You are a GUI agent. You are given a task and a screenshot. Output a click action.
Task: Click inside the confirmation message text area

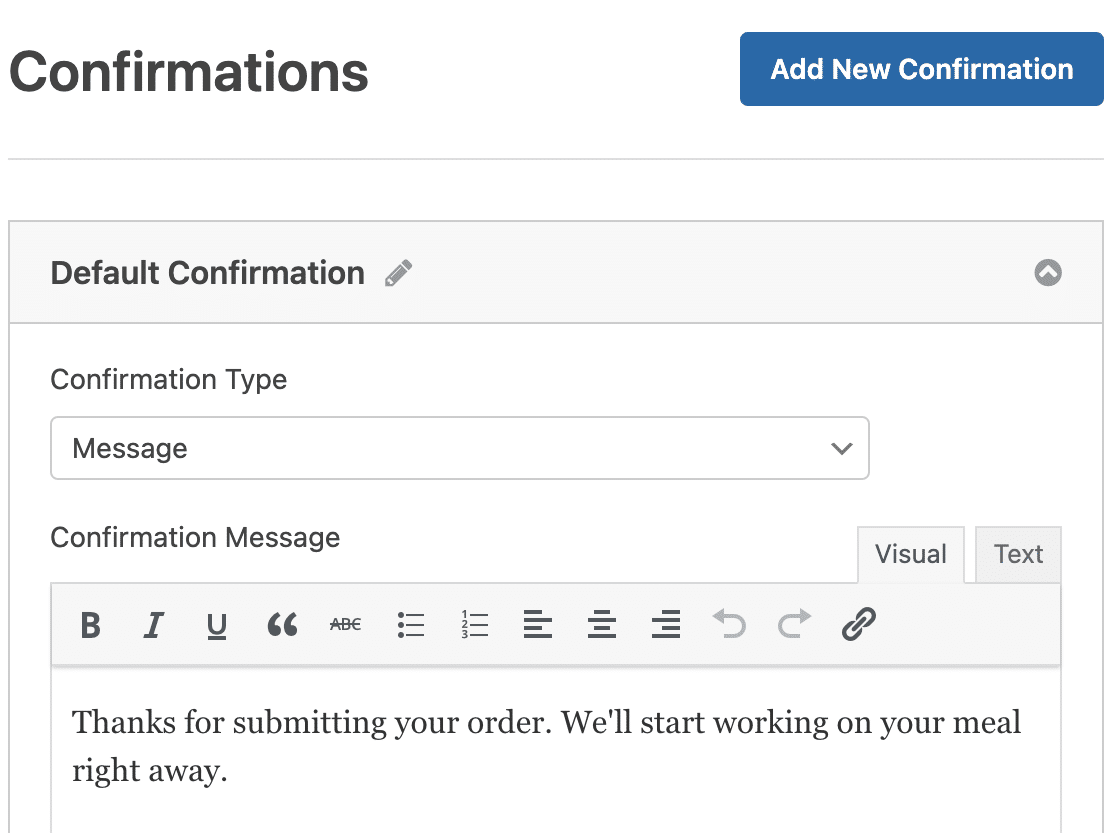pos(556,750)
